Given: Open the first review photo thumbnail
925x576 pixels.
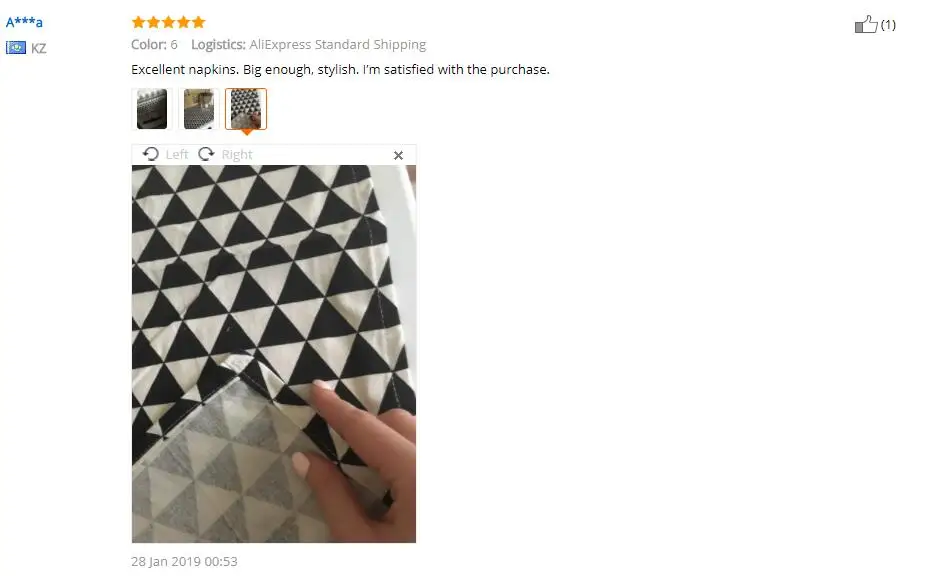Looking at the screenshot, I should coord(152,109).
